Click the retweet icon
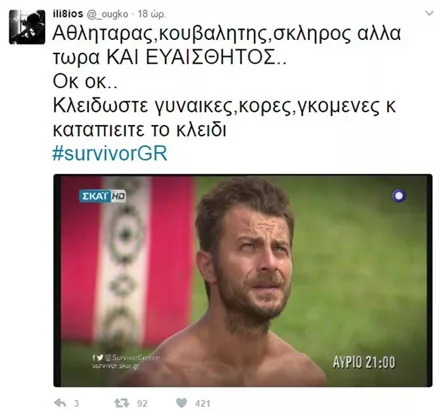 pos(121,403)
